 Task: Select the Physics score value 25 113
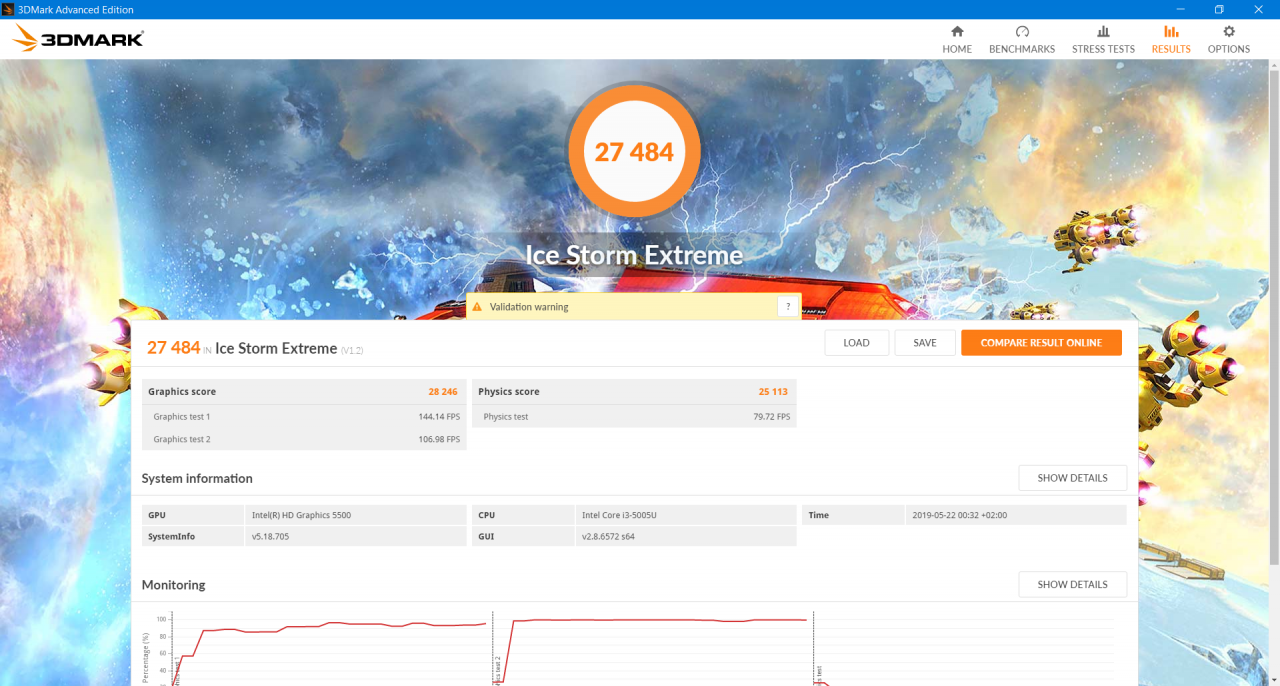tap(773, 392)
